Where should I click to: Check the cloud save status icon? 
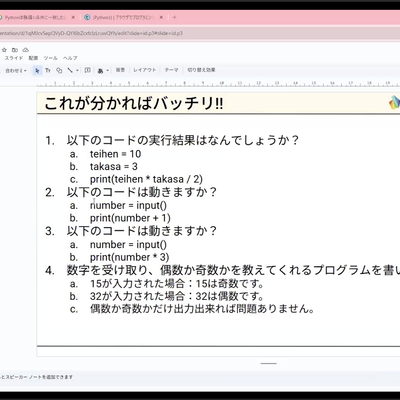(26, 50)
